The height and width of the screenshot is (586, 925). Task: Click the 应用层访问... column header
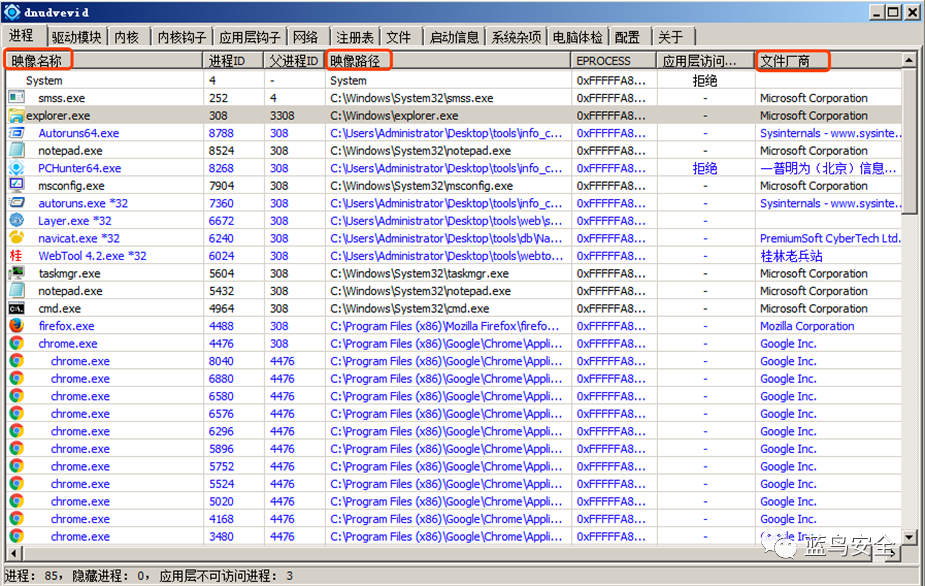click(706, 61)
